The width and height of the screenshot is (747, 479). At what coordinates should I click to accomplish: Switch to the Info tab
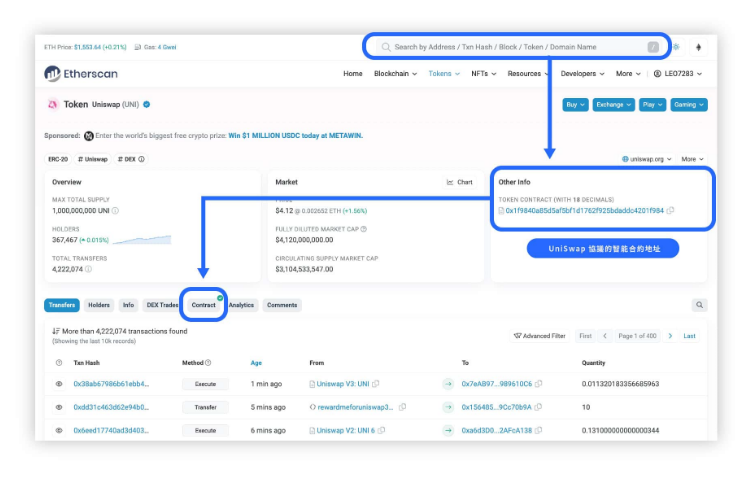pos(128,305)
